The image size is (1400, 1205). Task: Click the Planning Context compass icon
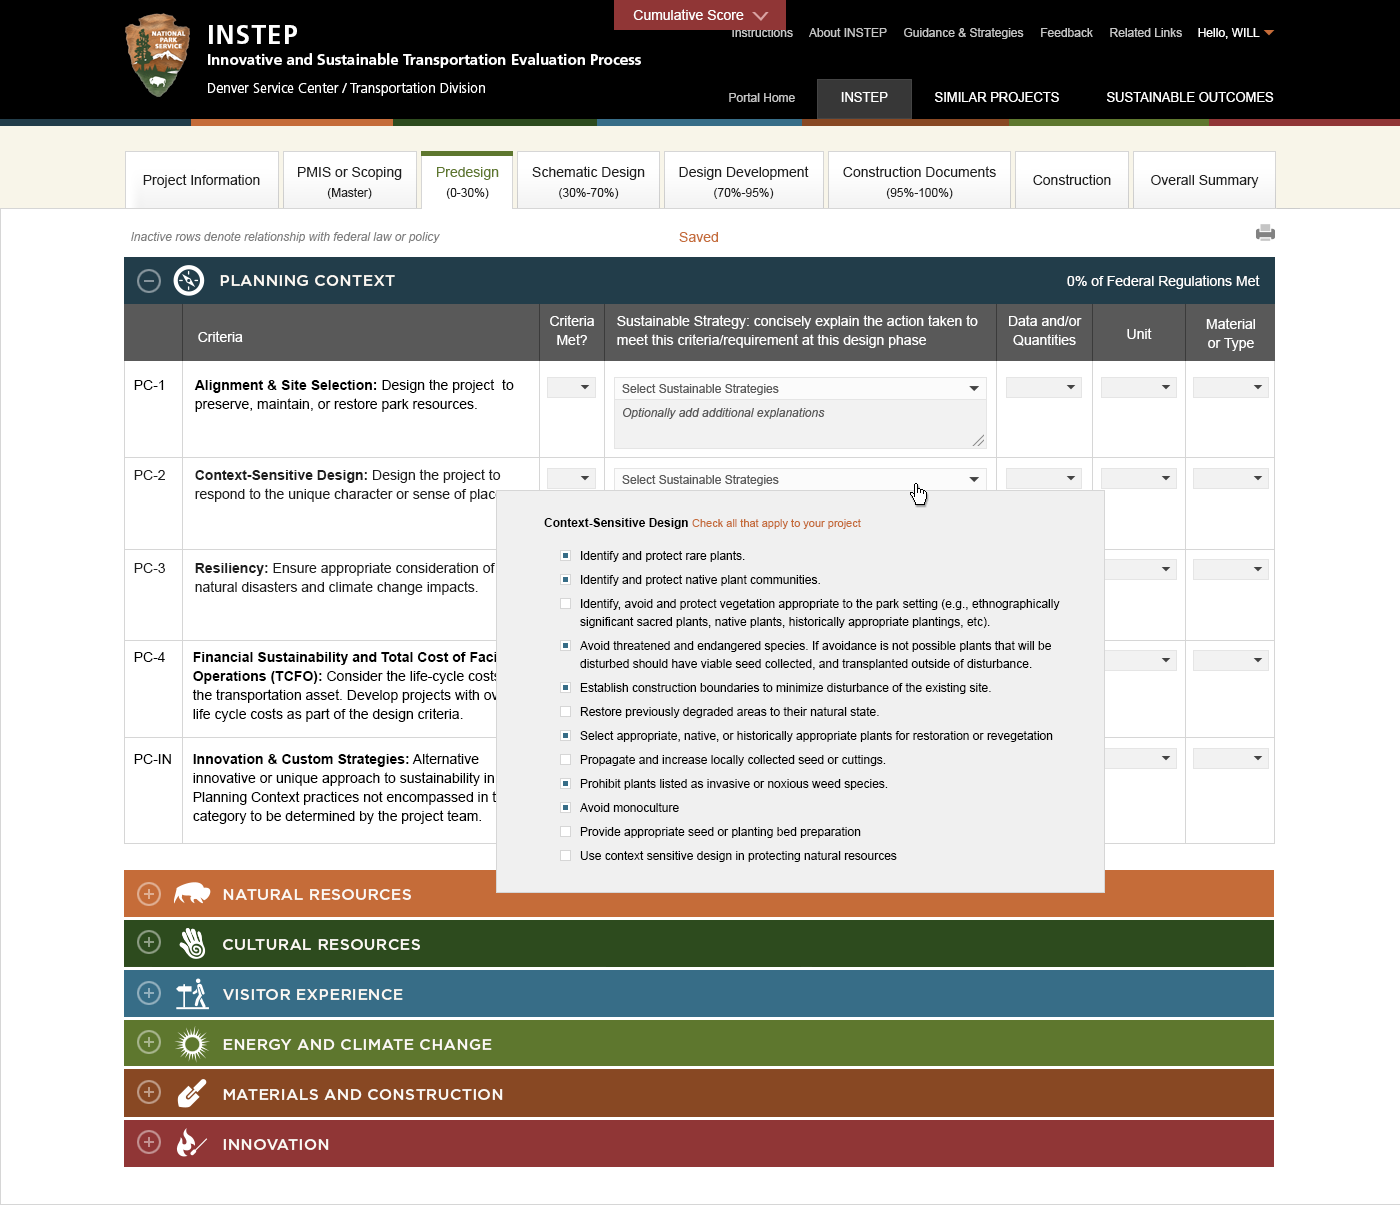[189, 281]
